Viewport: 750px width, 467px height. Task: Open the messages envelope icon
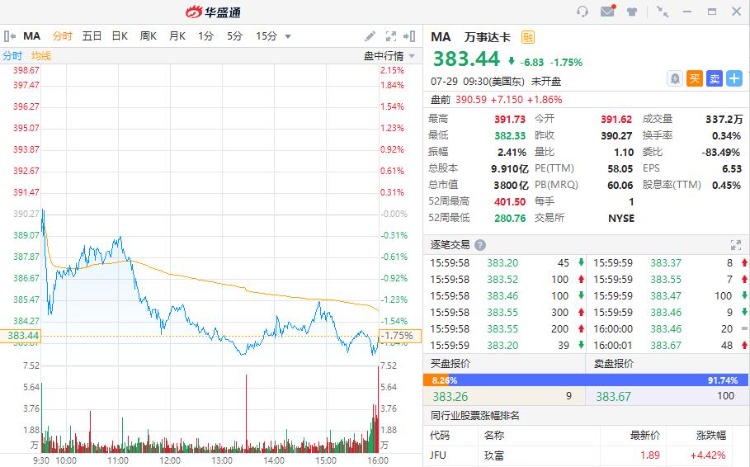click(x=608, y=12)
